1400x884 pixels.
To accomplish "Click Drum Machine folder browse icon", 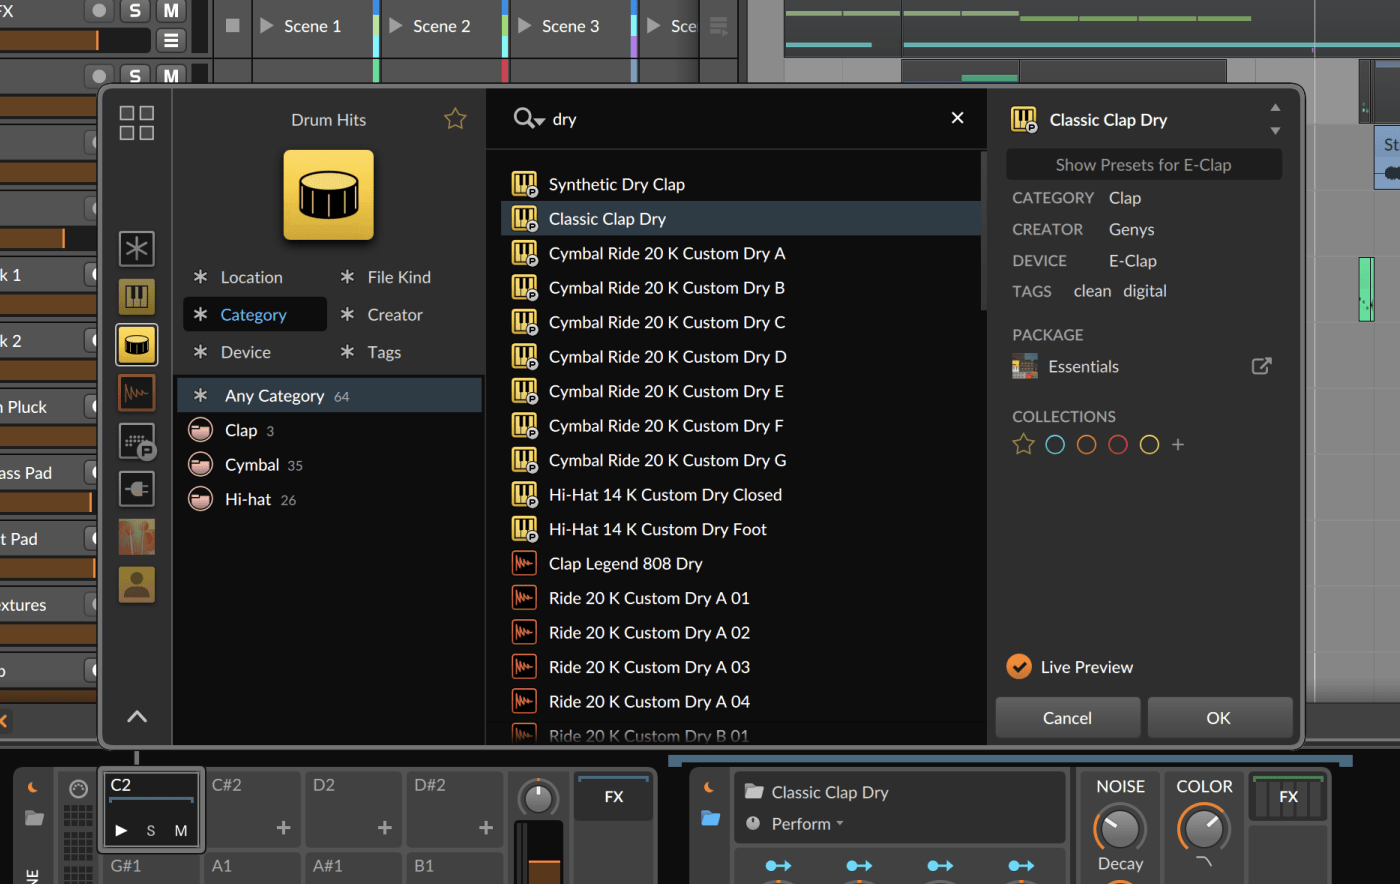I will coord(34,818).
